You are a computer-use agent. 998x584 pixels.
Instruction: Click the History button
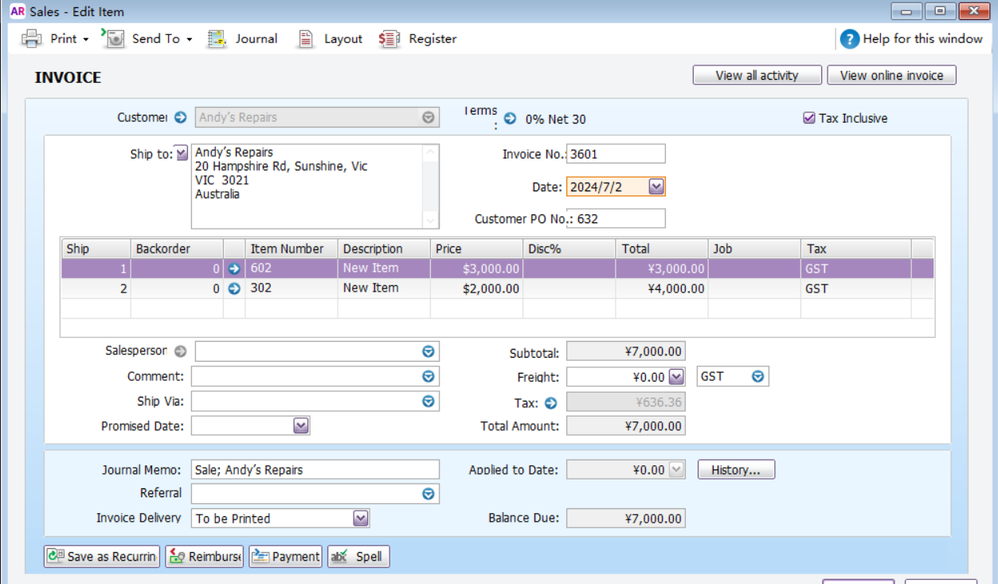tap(736, 470)
